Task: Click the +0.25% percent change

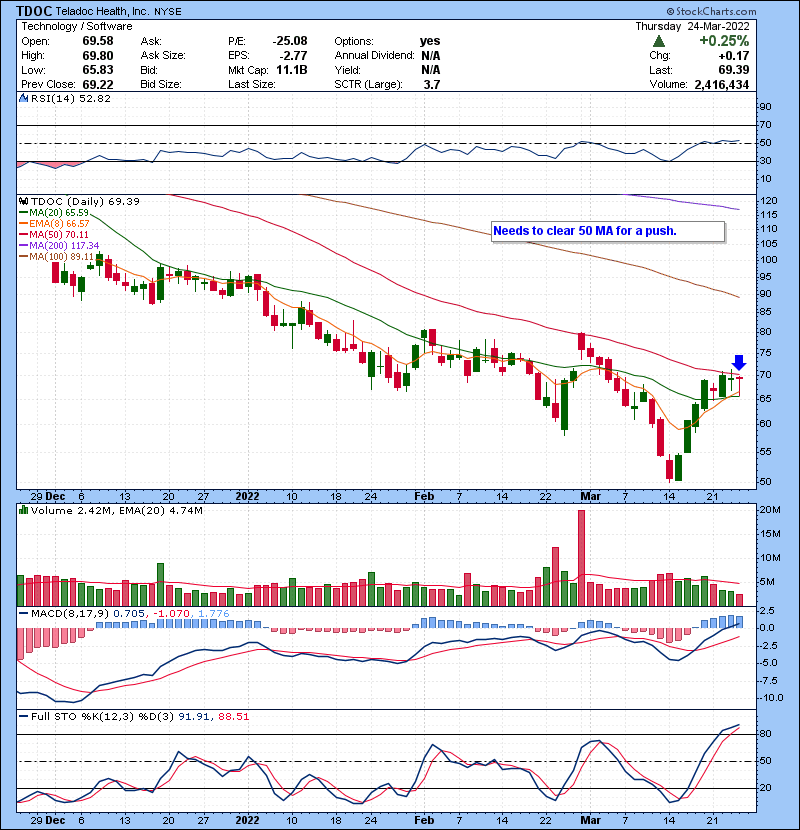Action: coord(724,41)
